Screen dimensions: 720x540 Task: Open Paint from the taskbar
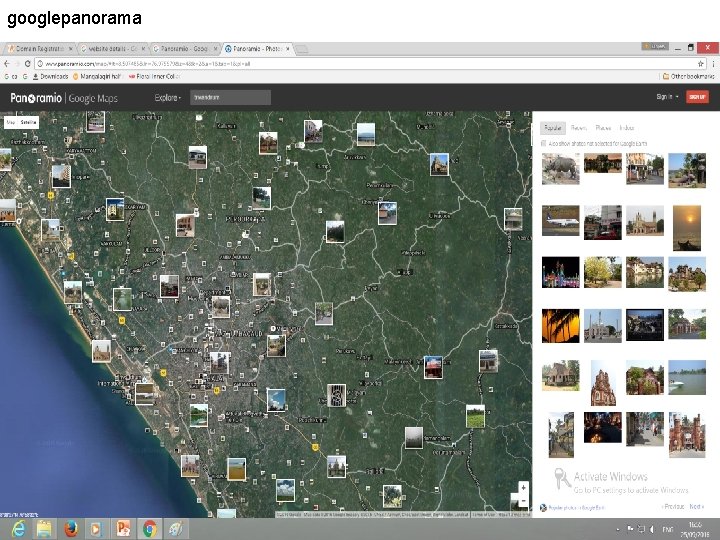point(175,529)
